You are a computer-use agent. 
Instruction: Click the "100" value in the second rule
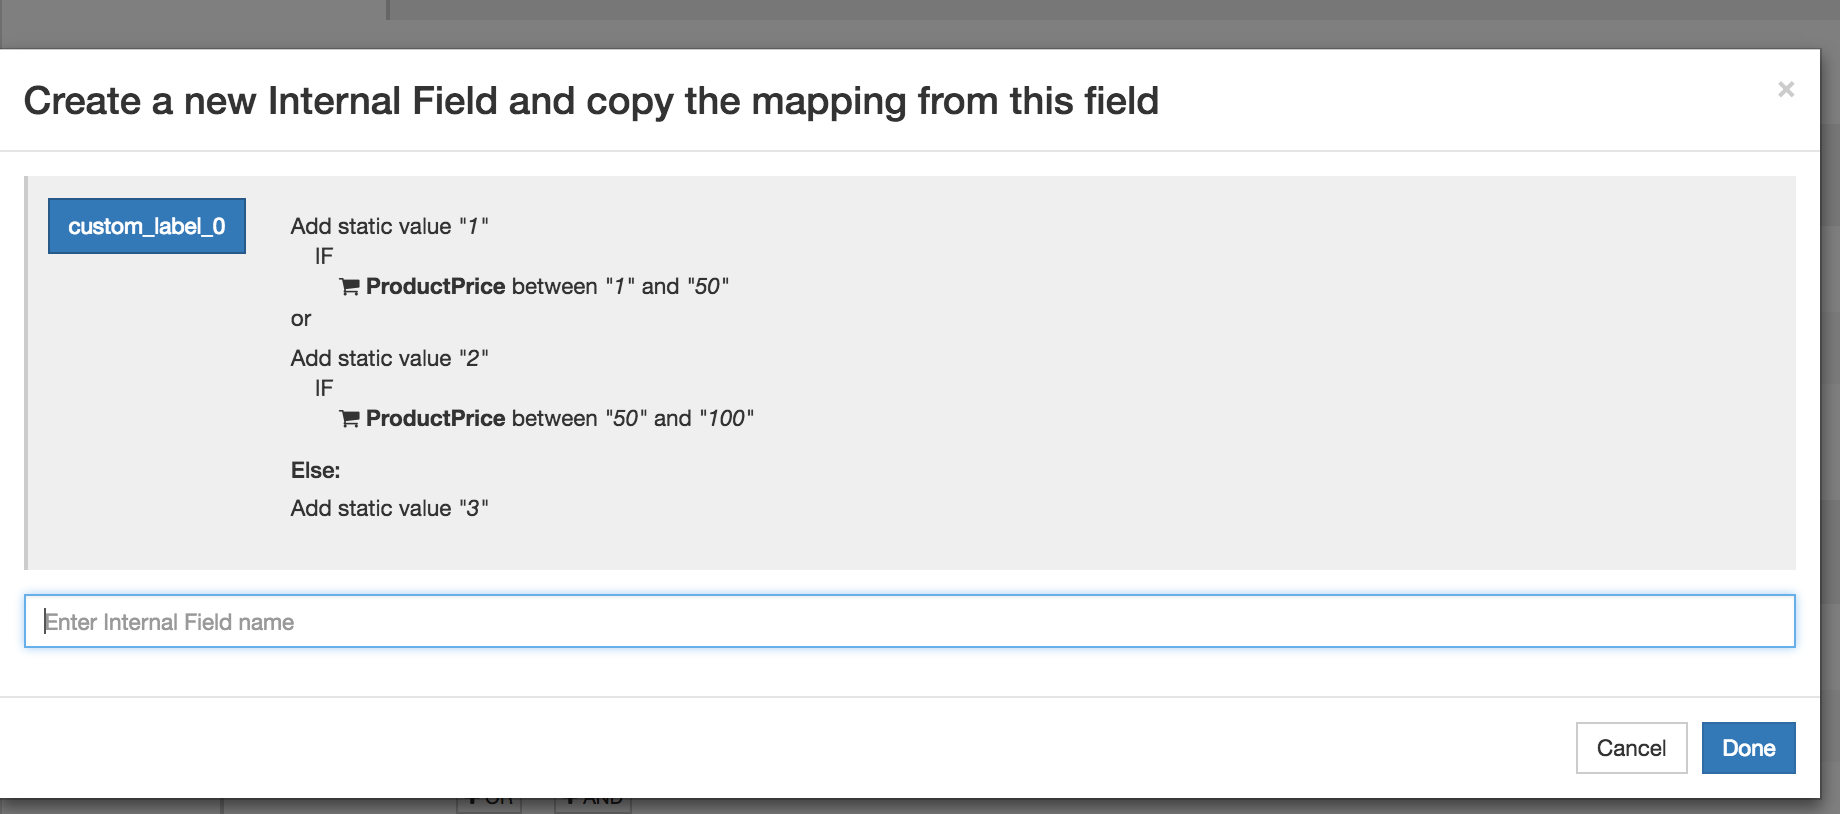tap(727, 418)
